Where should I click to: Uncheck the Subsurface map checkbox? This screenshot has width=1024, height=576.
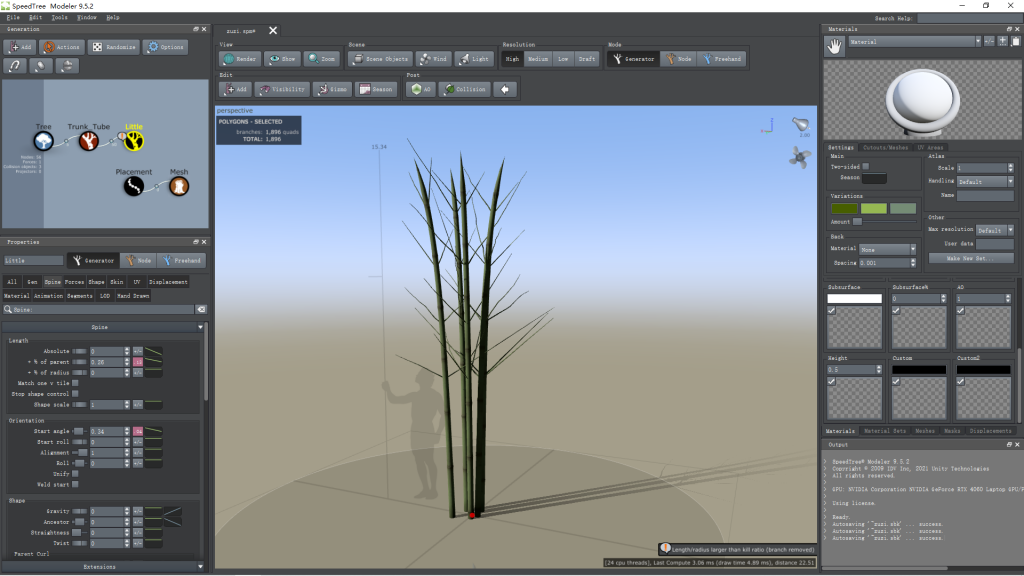[x=831, y=311]
